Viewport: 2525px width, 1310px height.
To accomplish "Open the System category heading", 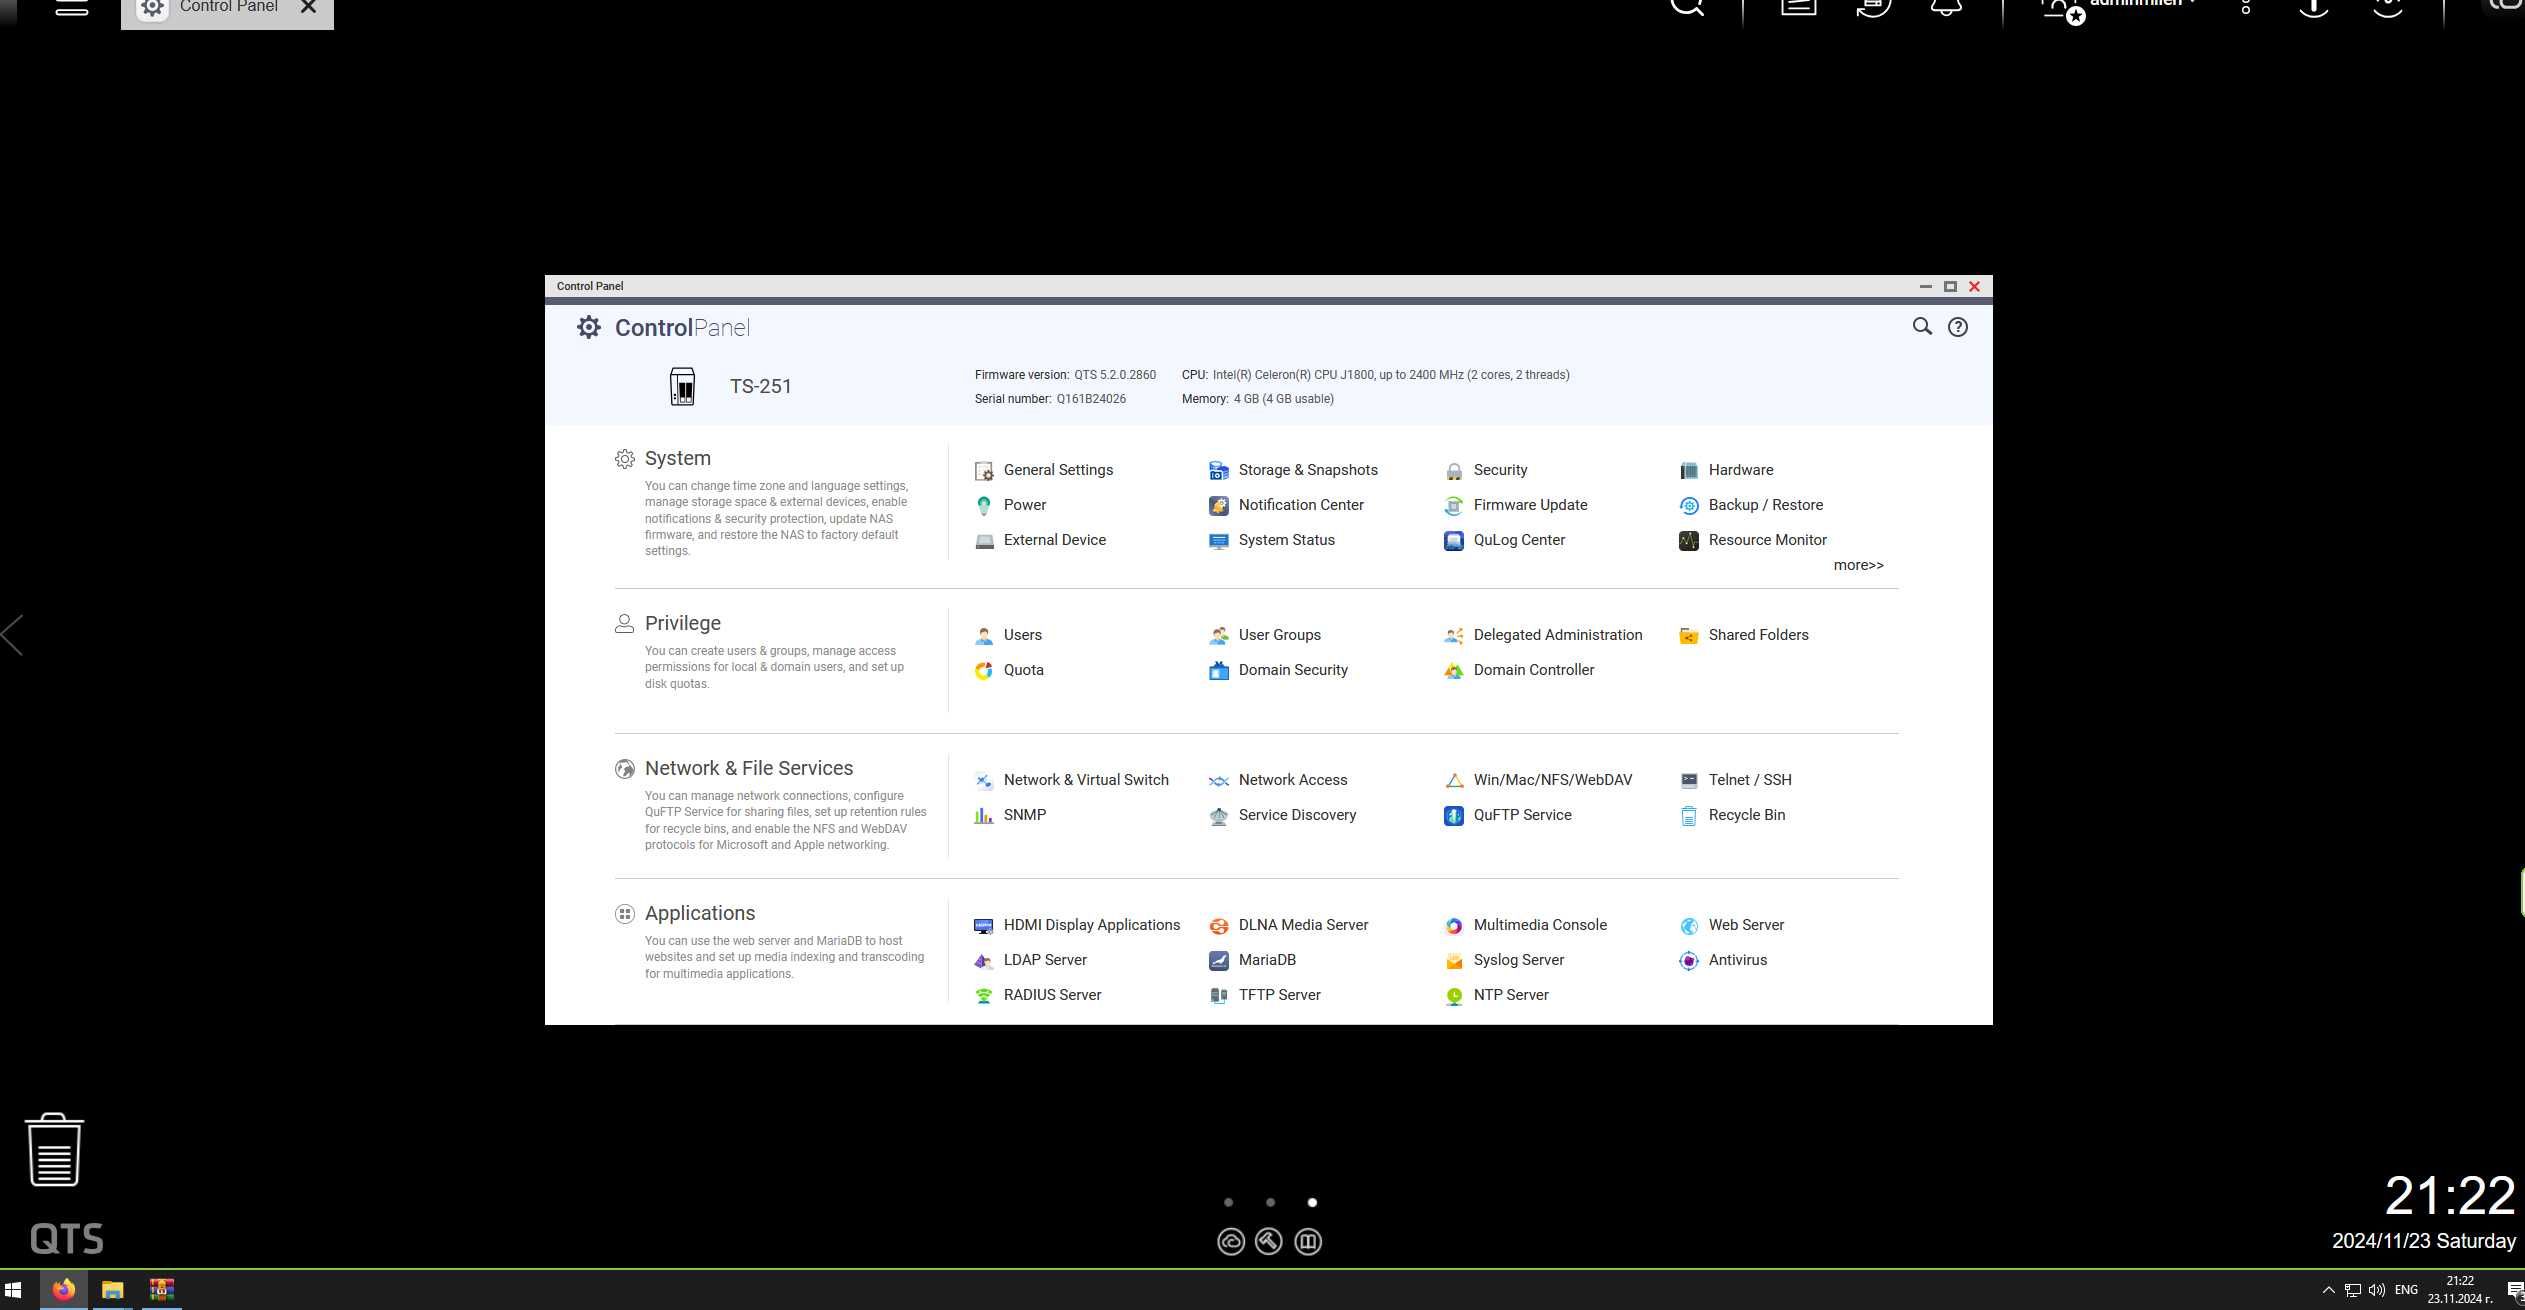I will point(677,458).
